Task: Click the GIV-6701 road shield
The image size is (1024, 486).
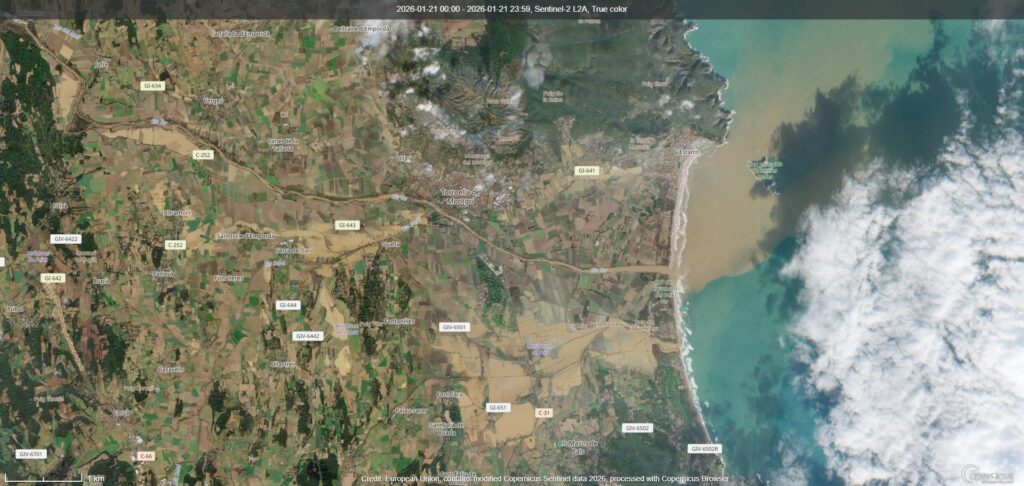Action: pyautogui.click(x=31, y=454)
